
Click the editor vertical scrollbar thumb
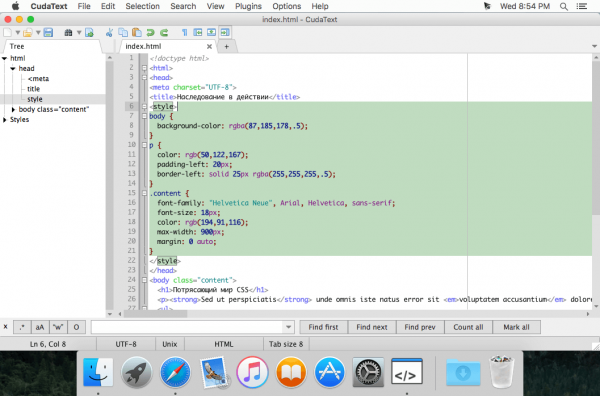tap(596, 138)
